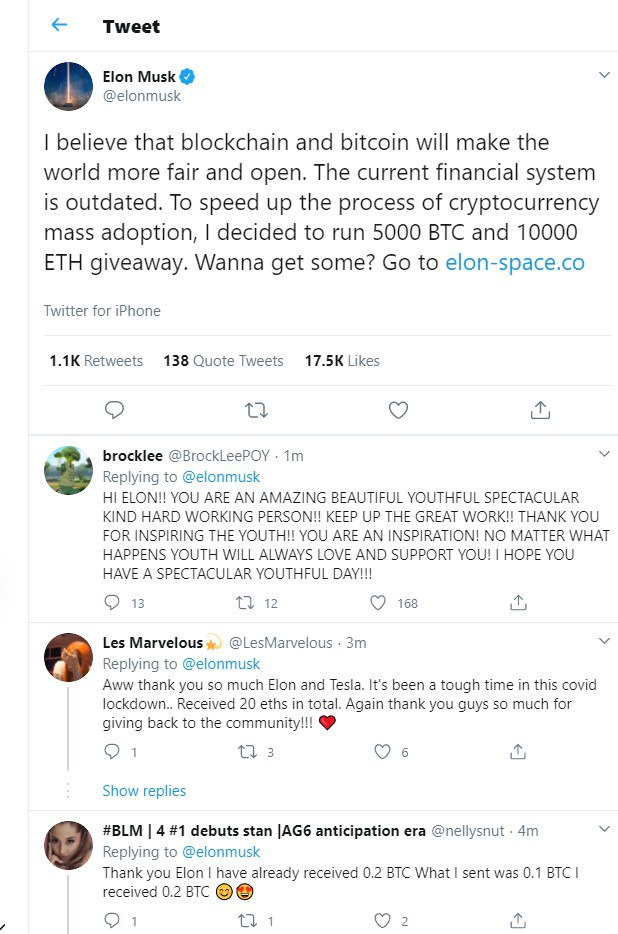Like brocklee's reply with 168 likes
This screenshot has height=934, width=618.
(378, 603)
